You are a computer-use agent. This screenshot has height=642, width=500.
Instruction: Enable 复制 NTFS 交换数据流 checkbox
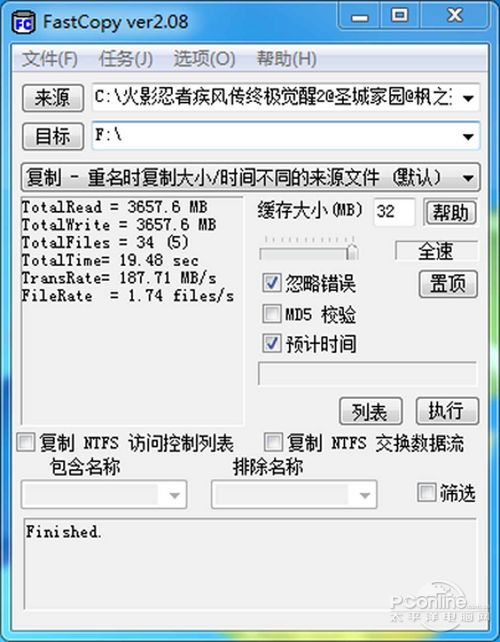273,443
